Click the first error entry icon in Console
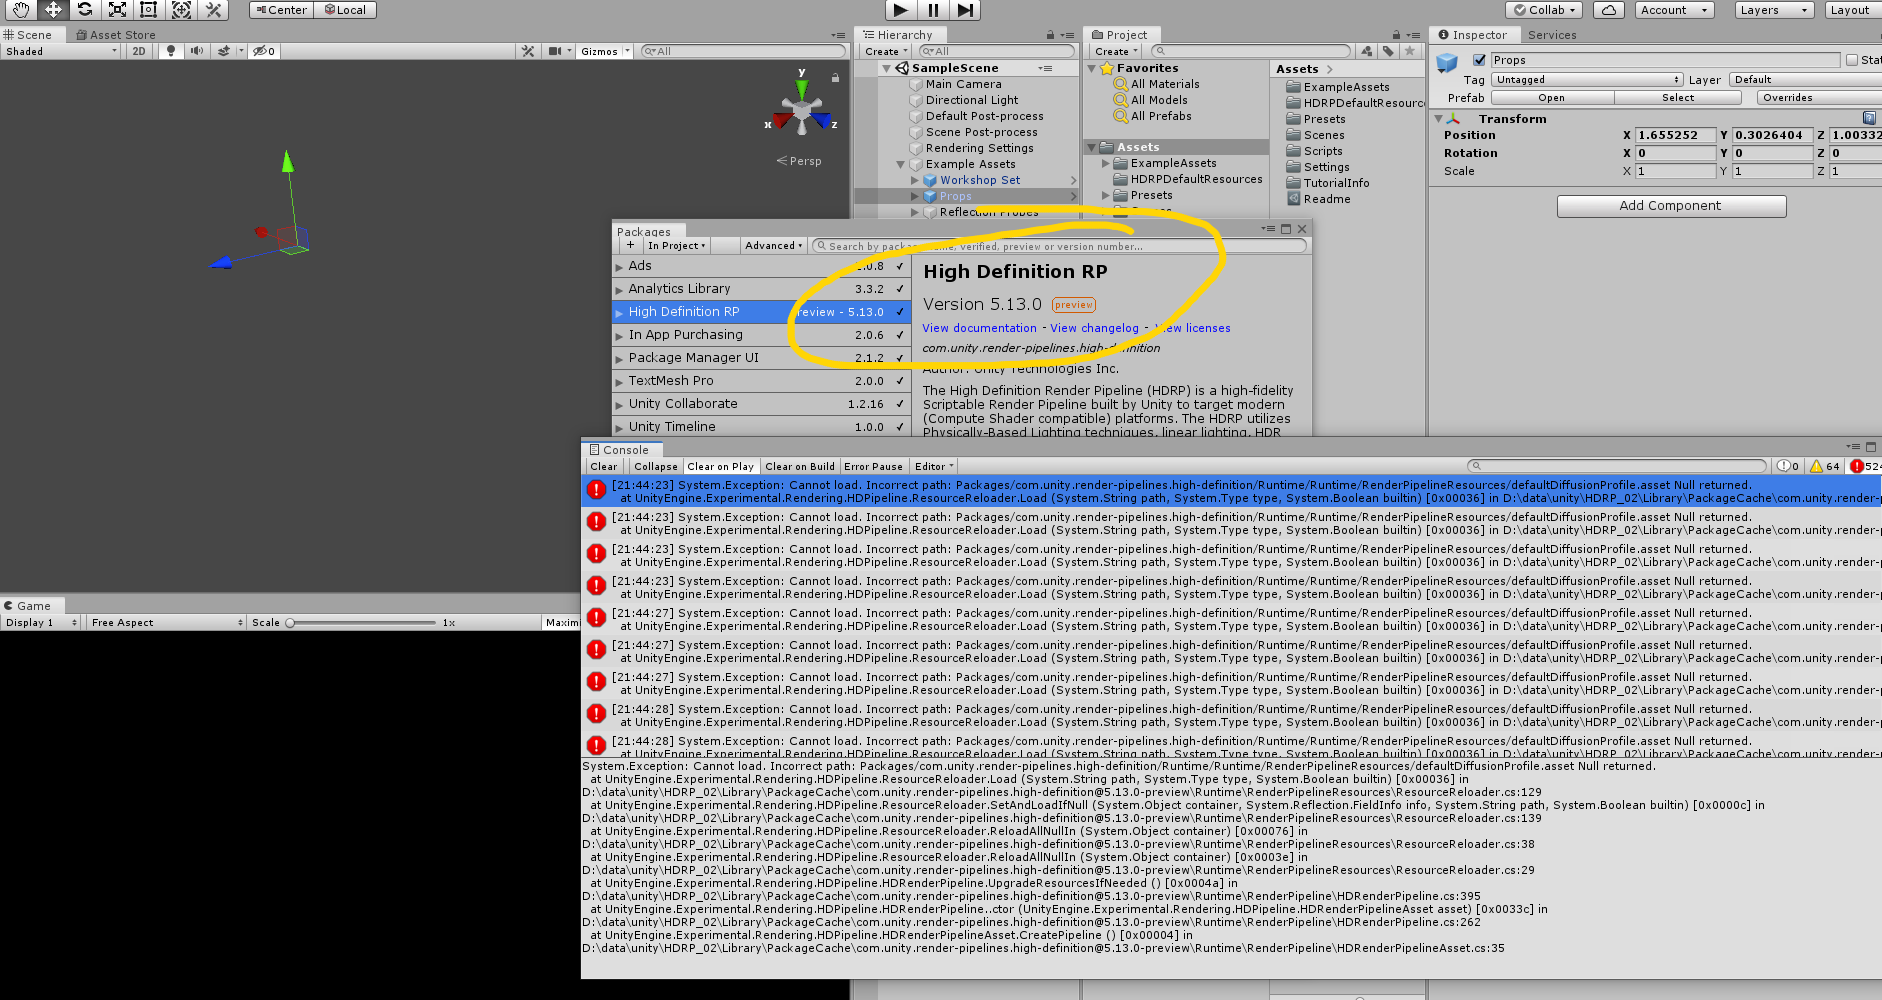 (x=596, y=490)
